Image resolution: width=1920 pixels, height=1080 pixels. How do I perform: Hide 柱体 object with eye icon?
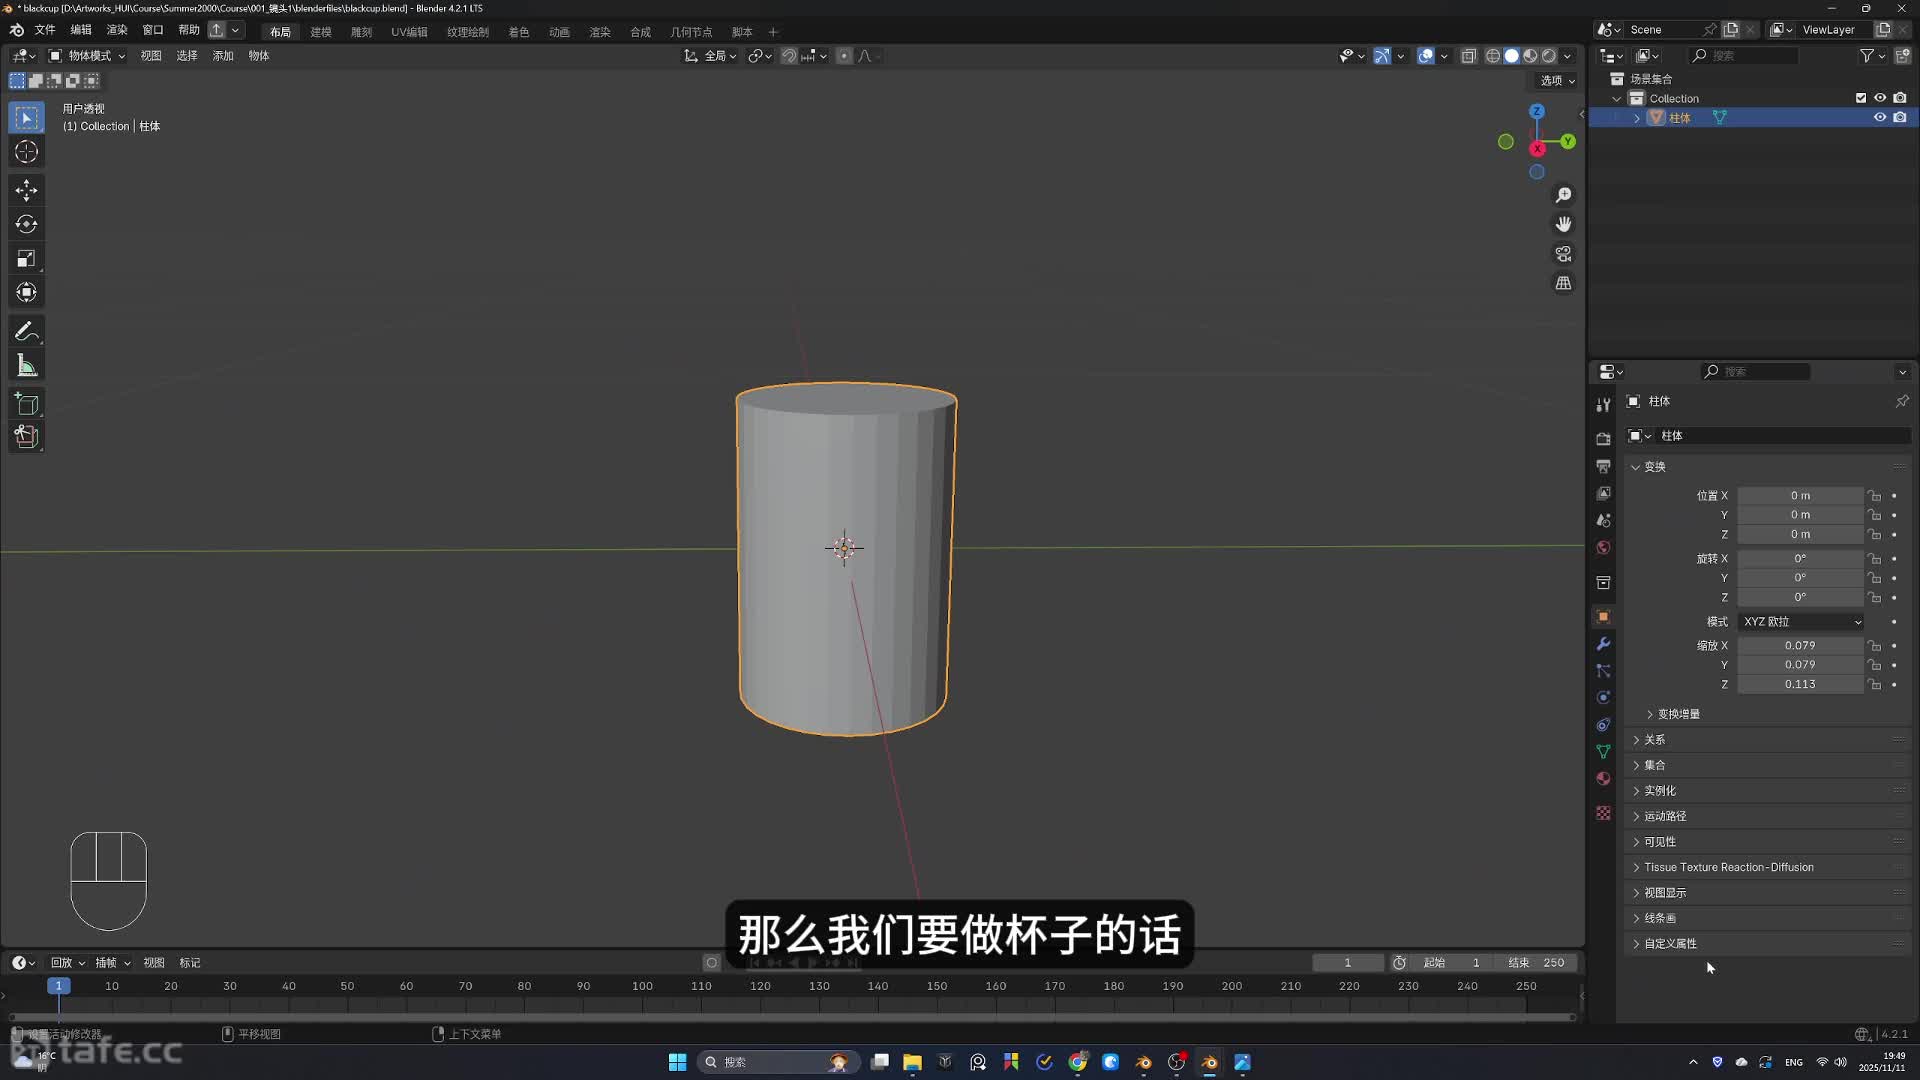point(1879,118)
